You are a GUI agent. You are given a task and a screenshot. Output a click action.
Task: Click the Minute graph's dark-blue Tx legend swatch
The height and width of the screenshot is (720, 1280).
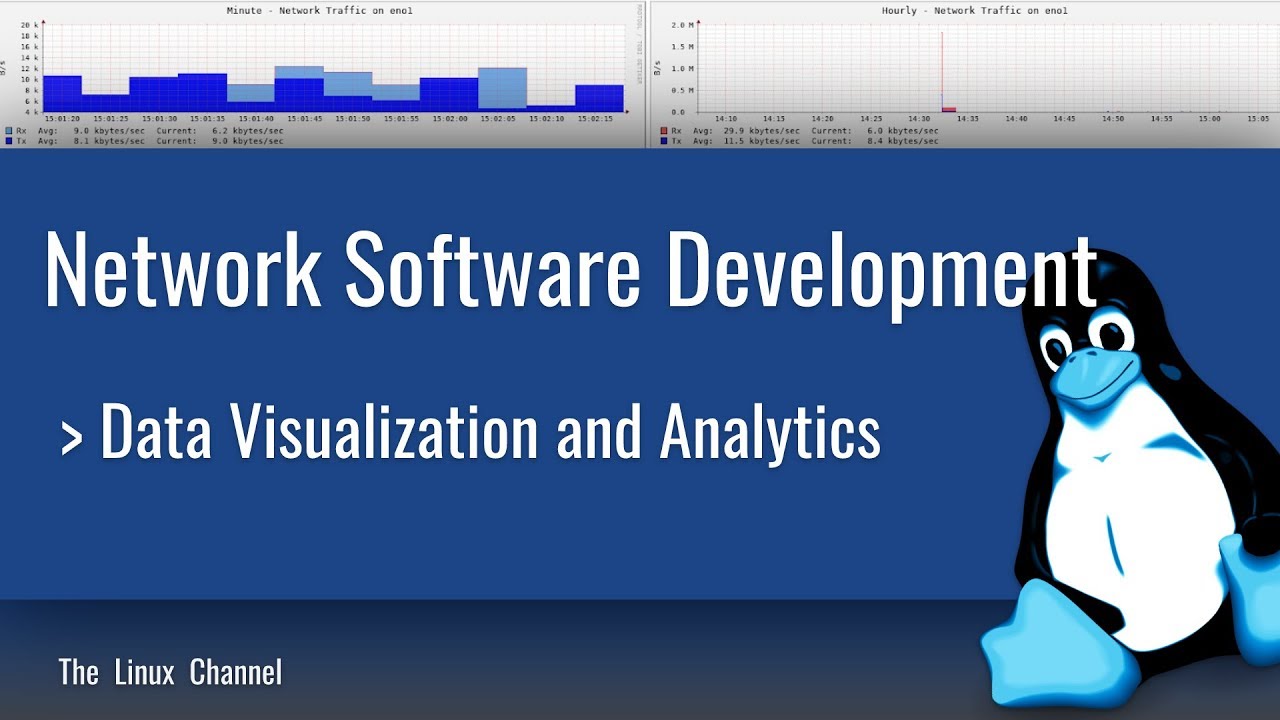click(9, 141)
